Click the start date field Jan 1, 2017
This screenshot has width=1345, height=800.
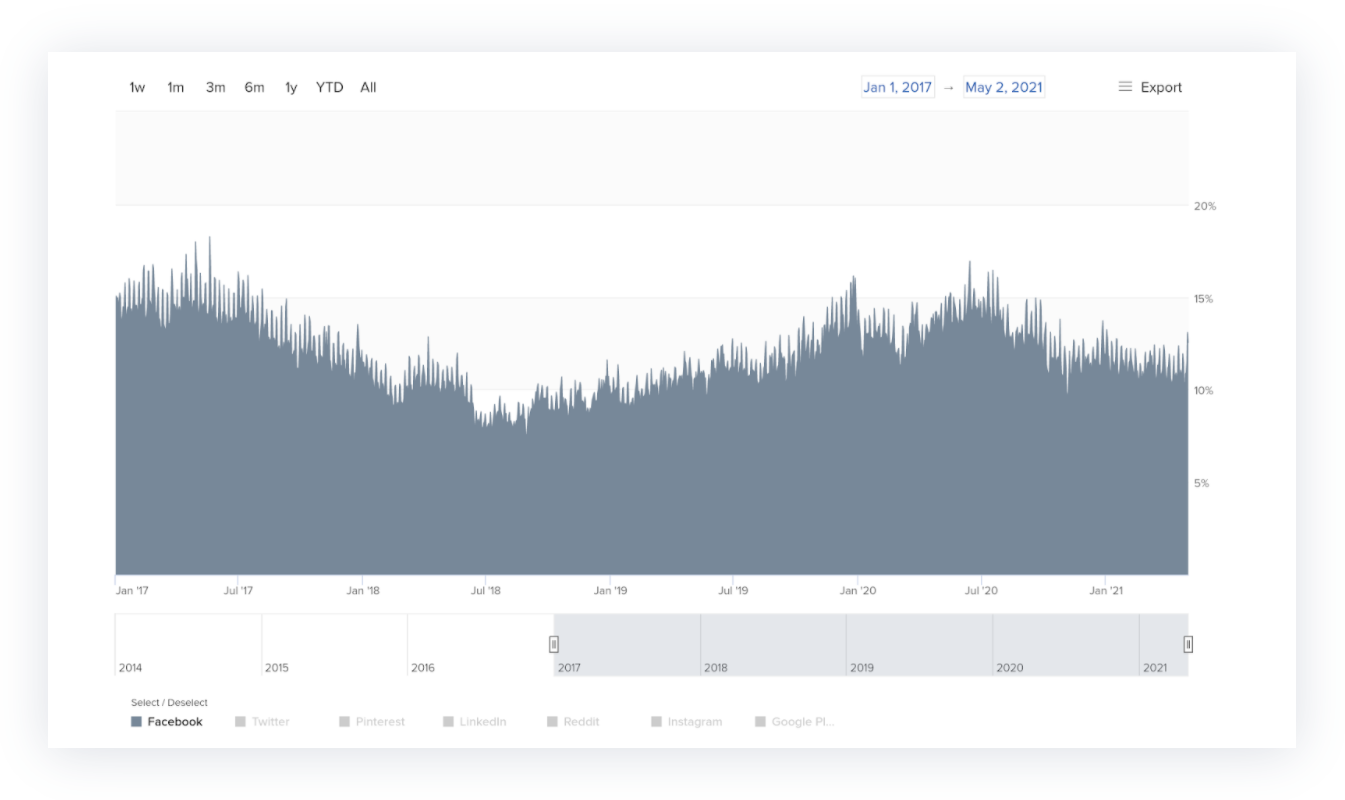pos(897,87)
